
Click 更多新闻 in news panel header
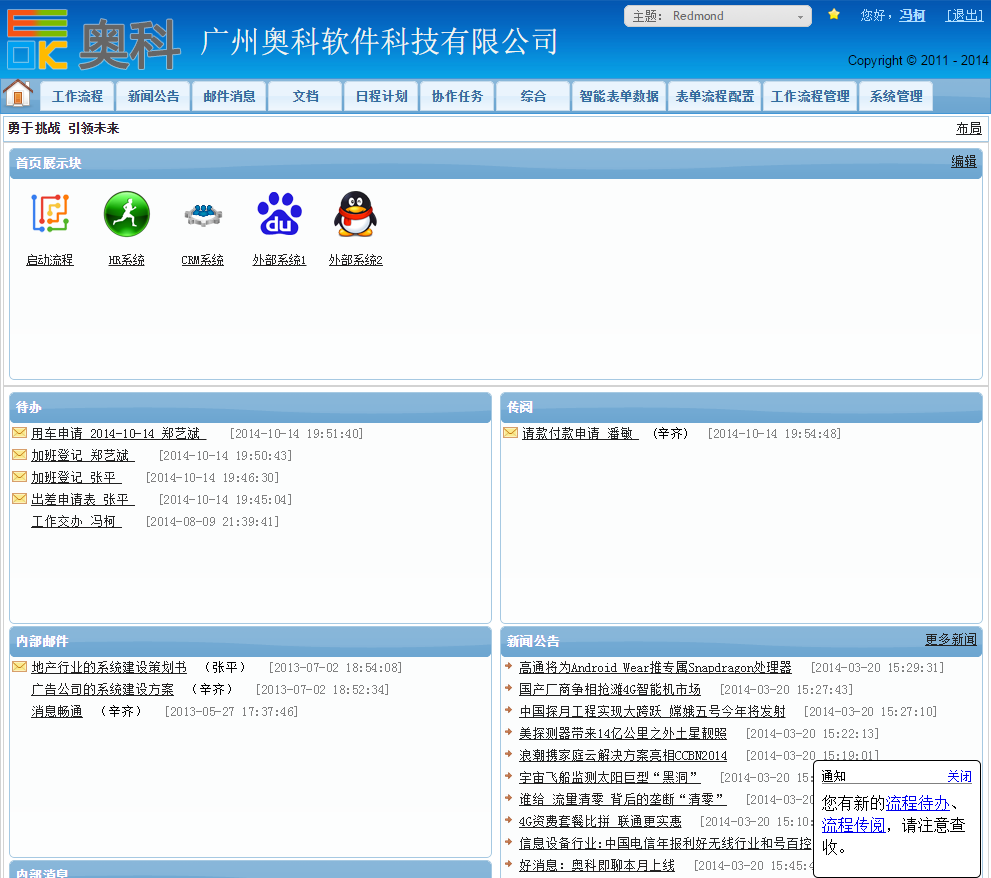tap(950, 640)
